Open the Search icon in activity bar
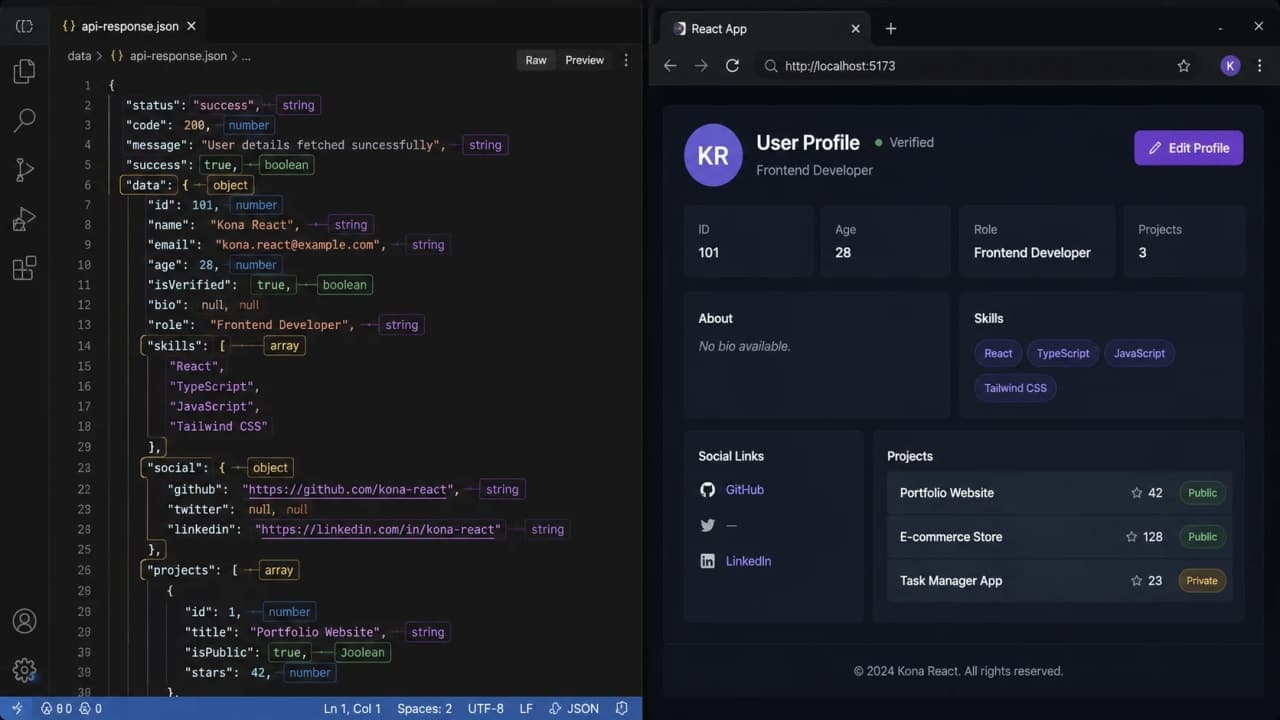This screenshot has height=720, width=1280. click(x=24, y=121)
